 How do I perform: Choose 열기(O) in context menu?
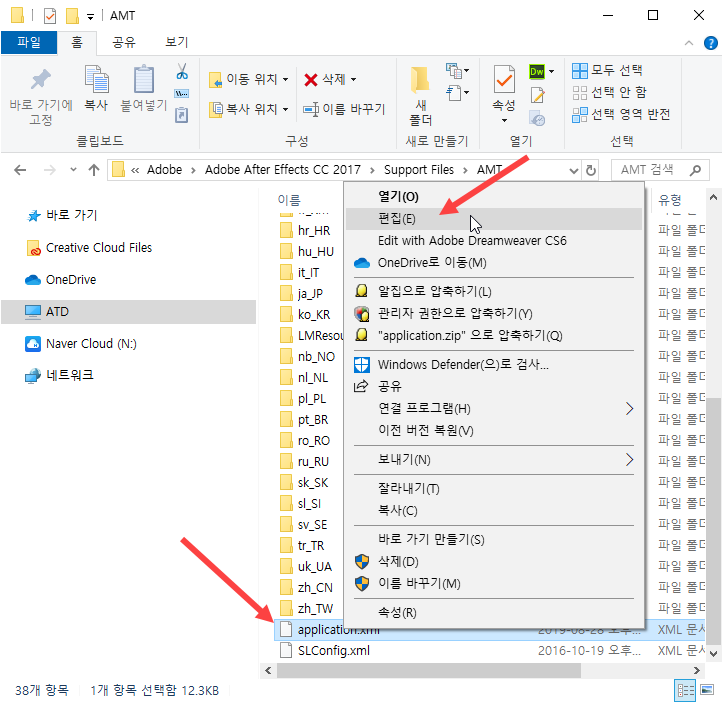(493, 197)
